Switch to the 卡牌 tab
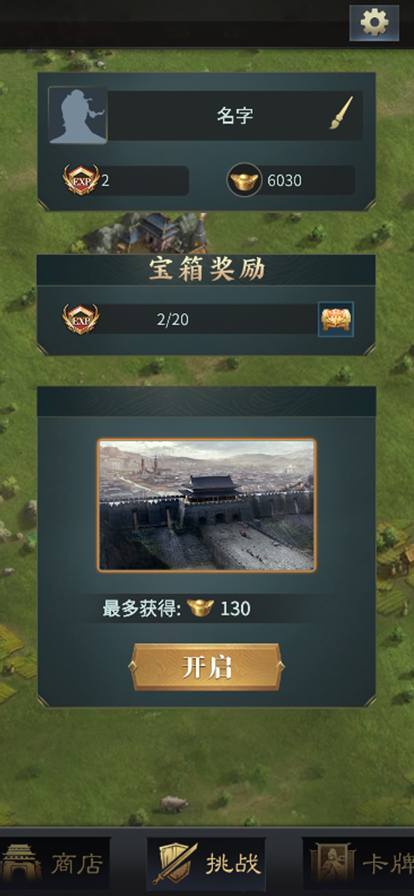The width and height of the screenshot is (414, 896). pos(358,863)
